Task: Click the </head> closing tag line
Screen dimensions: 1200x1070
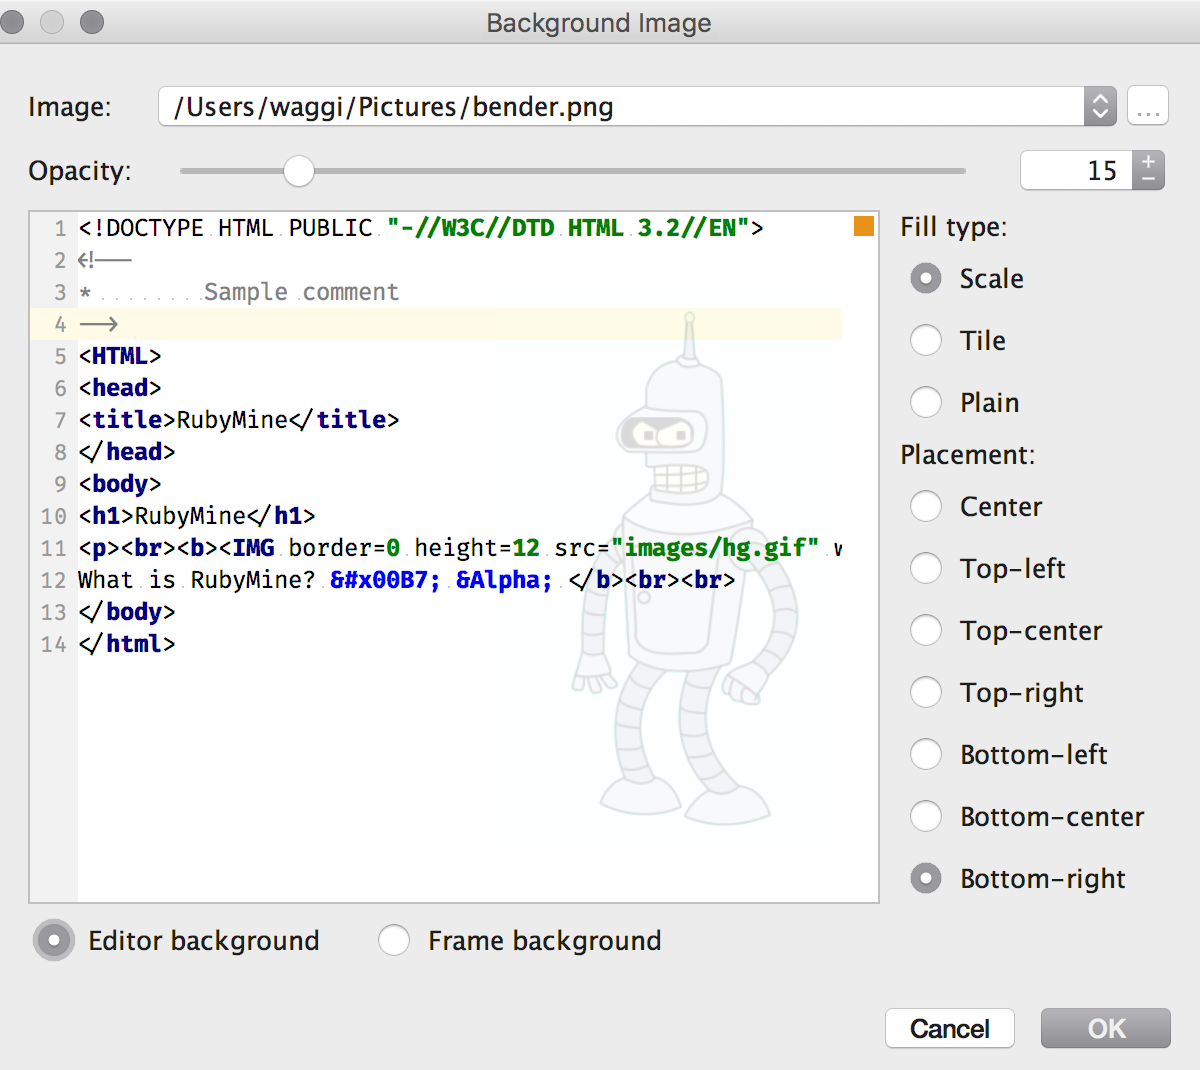Action: click(x=127, y=452)
